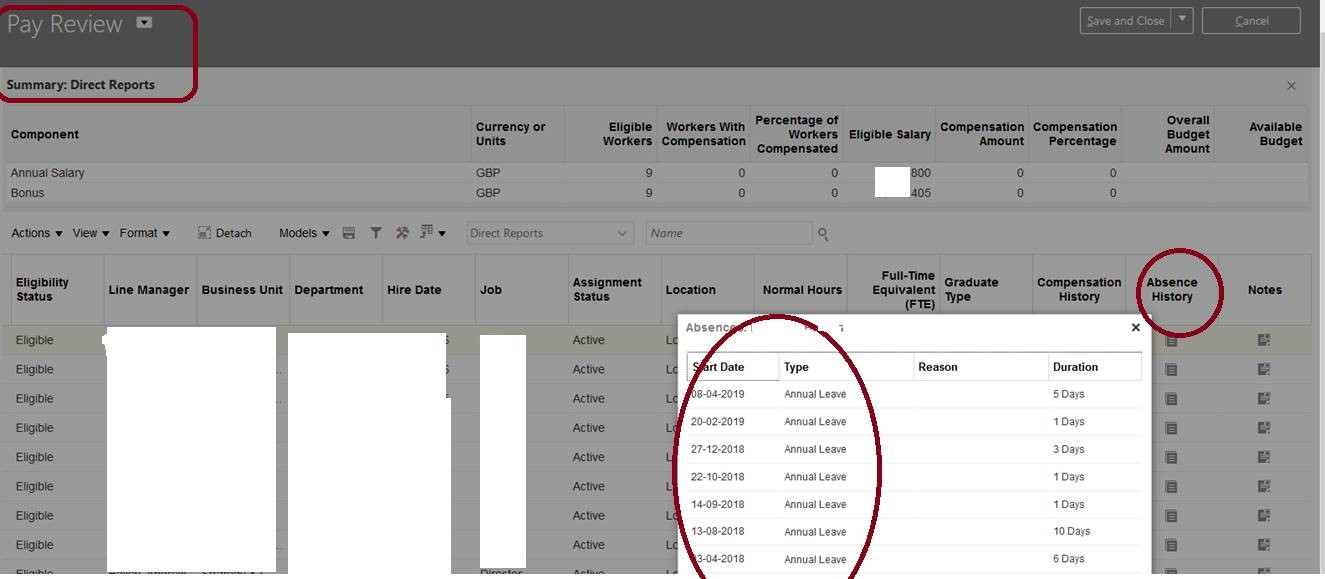Click the Hire Date column header
This screenshot has height=579, width=1325.
[x=428, y=290]
